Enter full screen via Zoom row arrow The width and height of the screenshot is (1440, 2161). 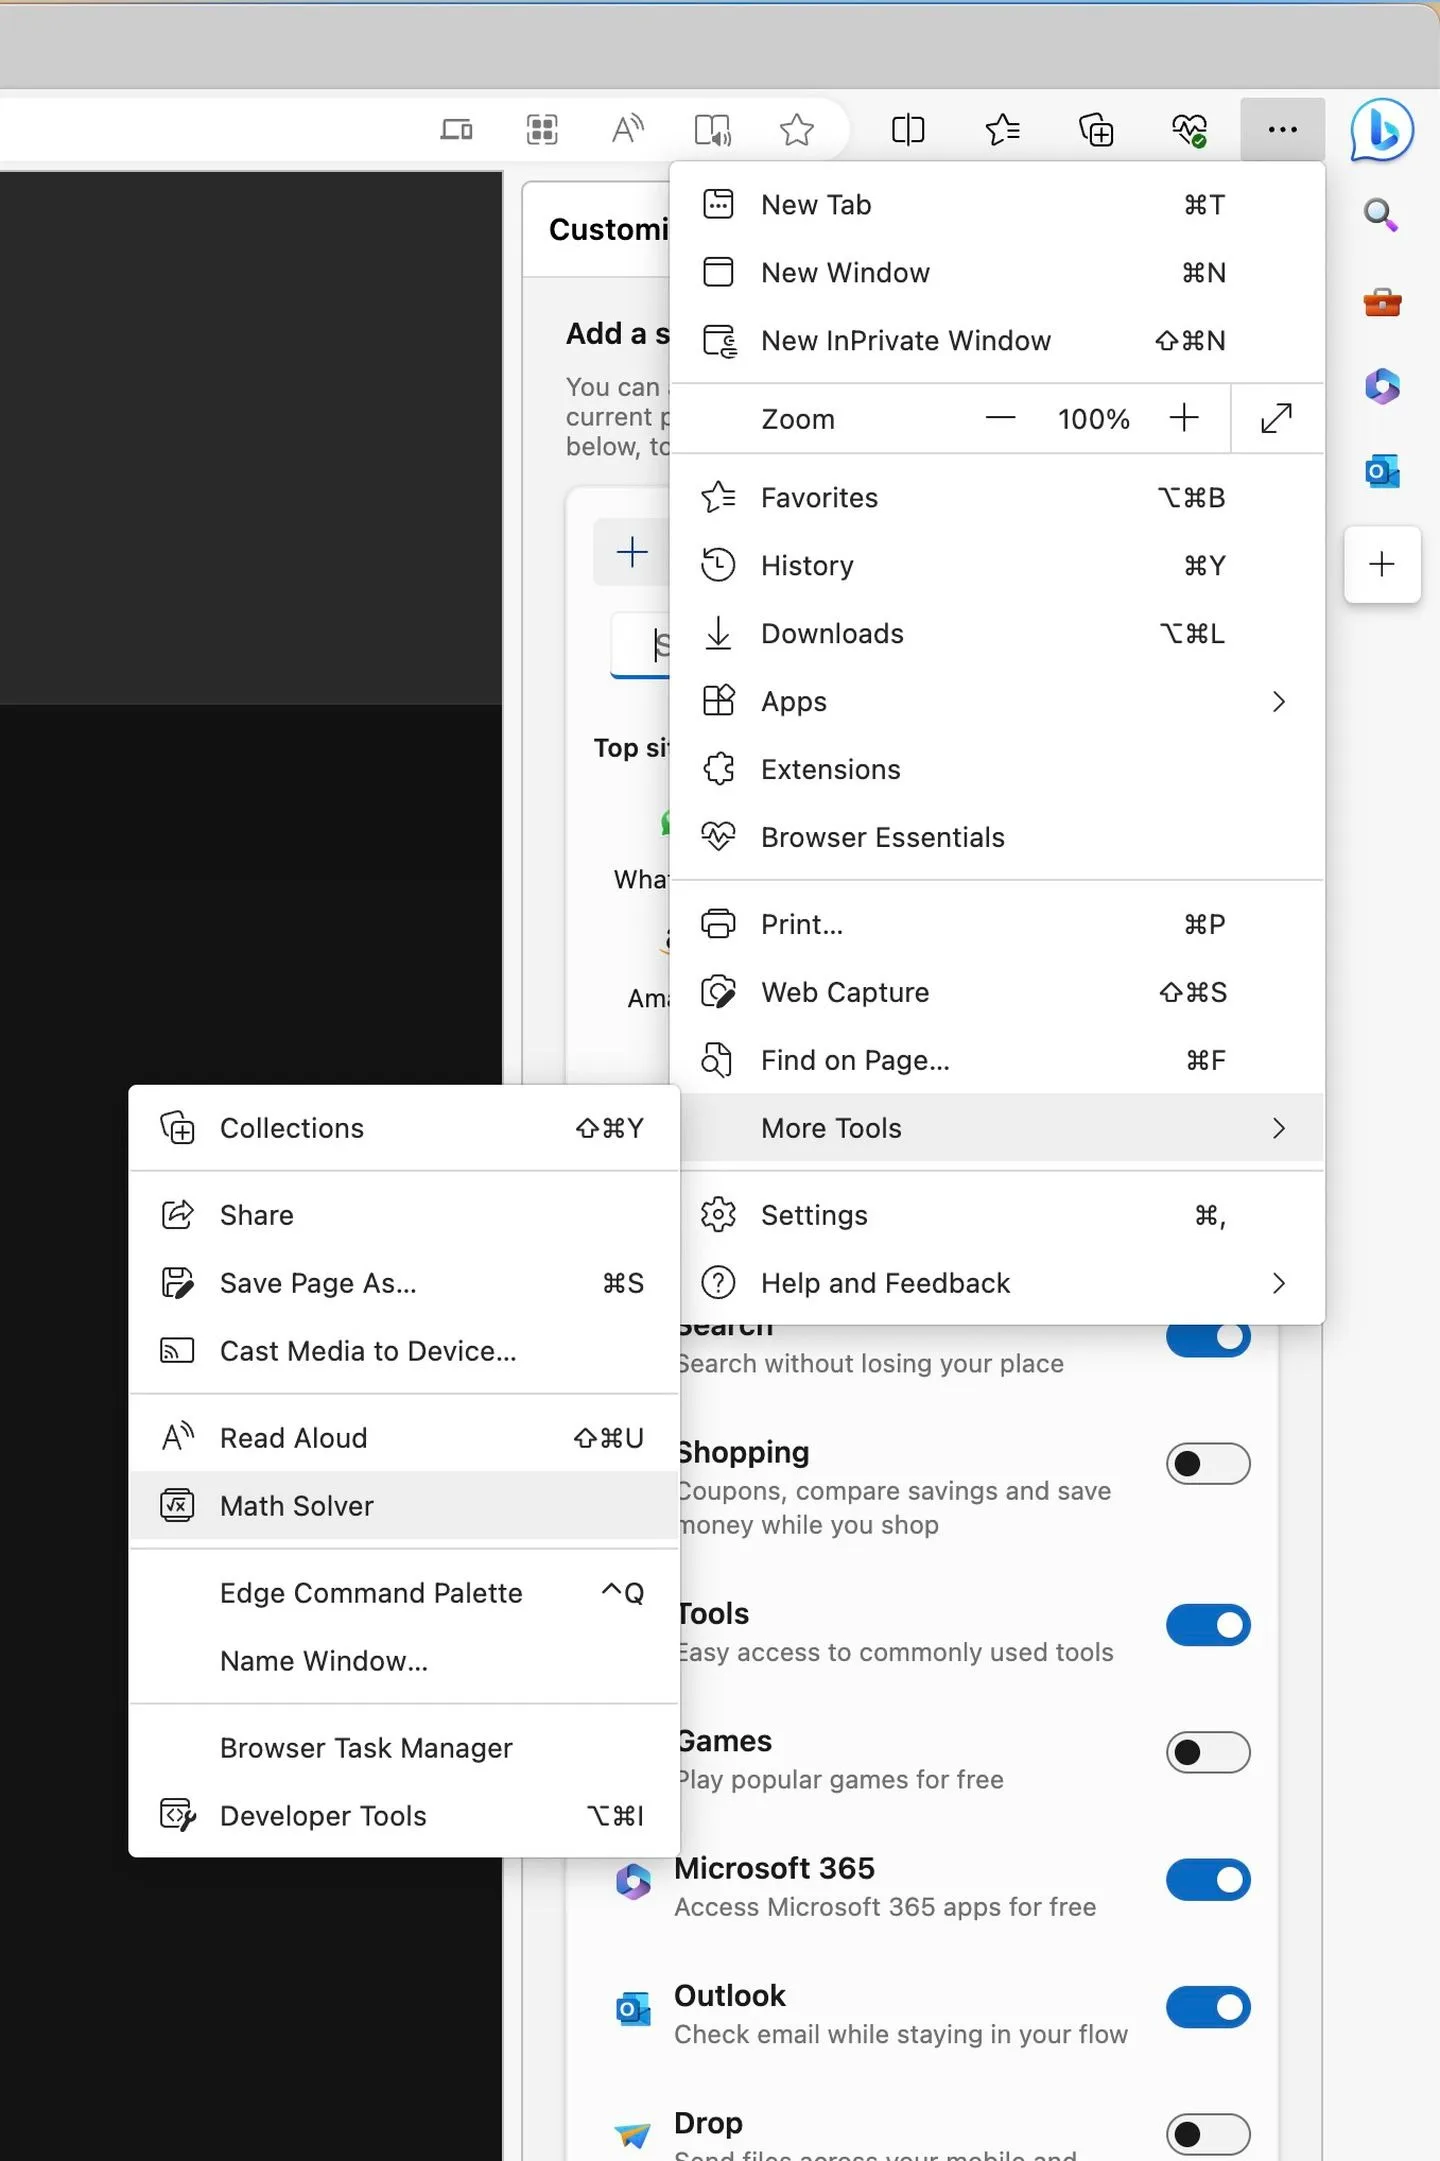click(x=1276, y=418)
